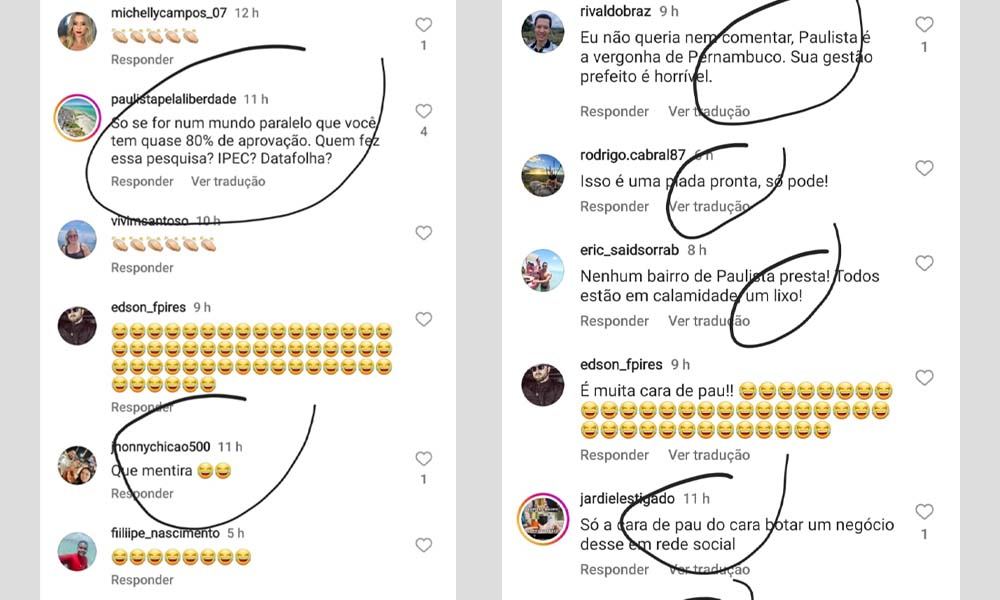Reply to eric_saidsorrab's comment

(x=614, y=321)
